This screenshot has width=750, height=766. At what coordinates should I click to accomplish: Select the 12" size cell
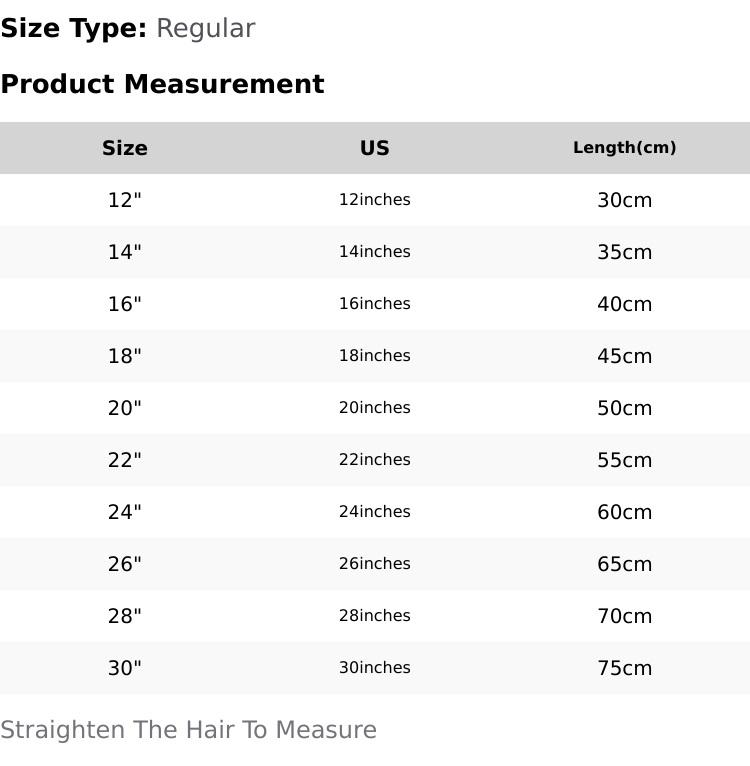[125, 200]
